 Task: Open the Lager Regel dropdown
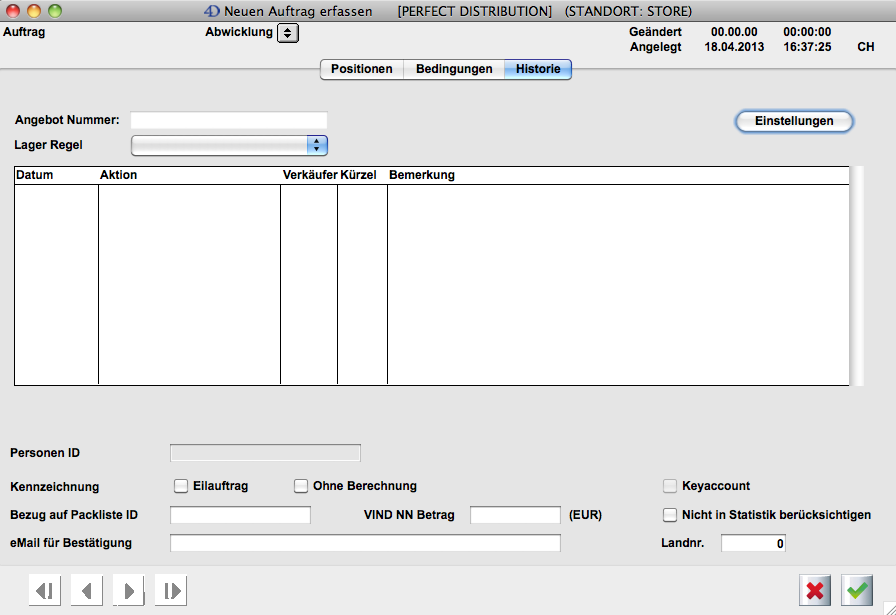pyautogui.click(x=318, y=145)
